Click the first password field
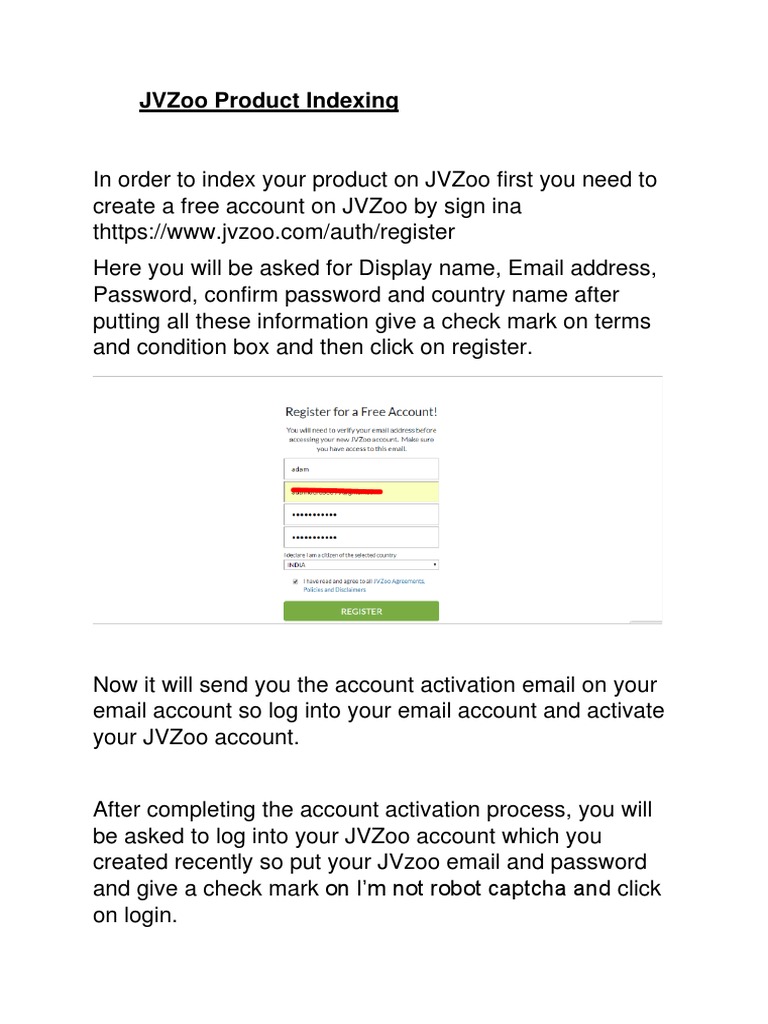This screenshot has width=768, height=1024. coord(361,514)
